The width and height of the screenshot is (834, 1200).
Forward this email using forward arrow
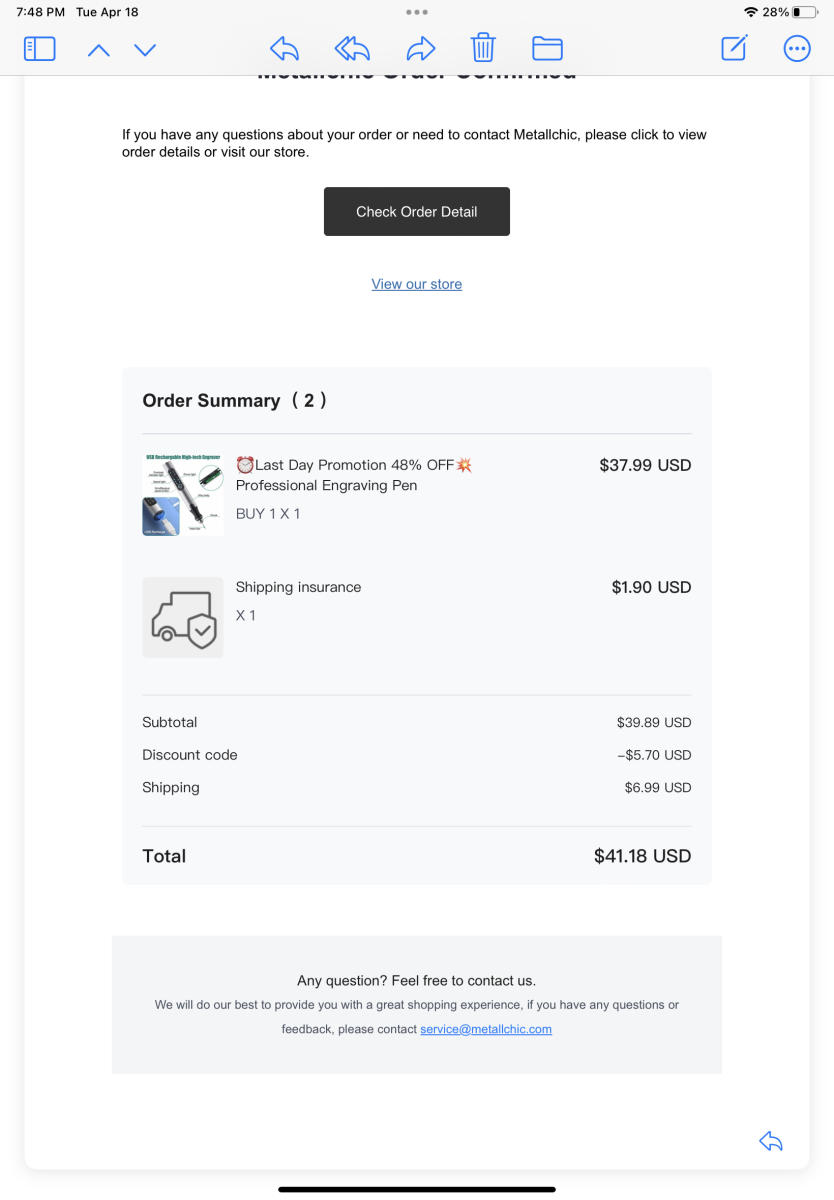click(x=421, y=48)
